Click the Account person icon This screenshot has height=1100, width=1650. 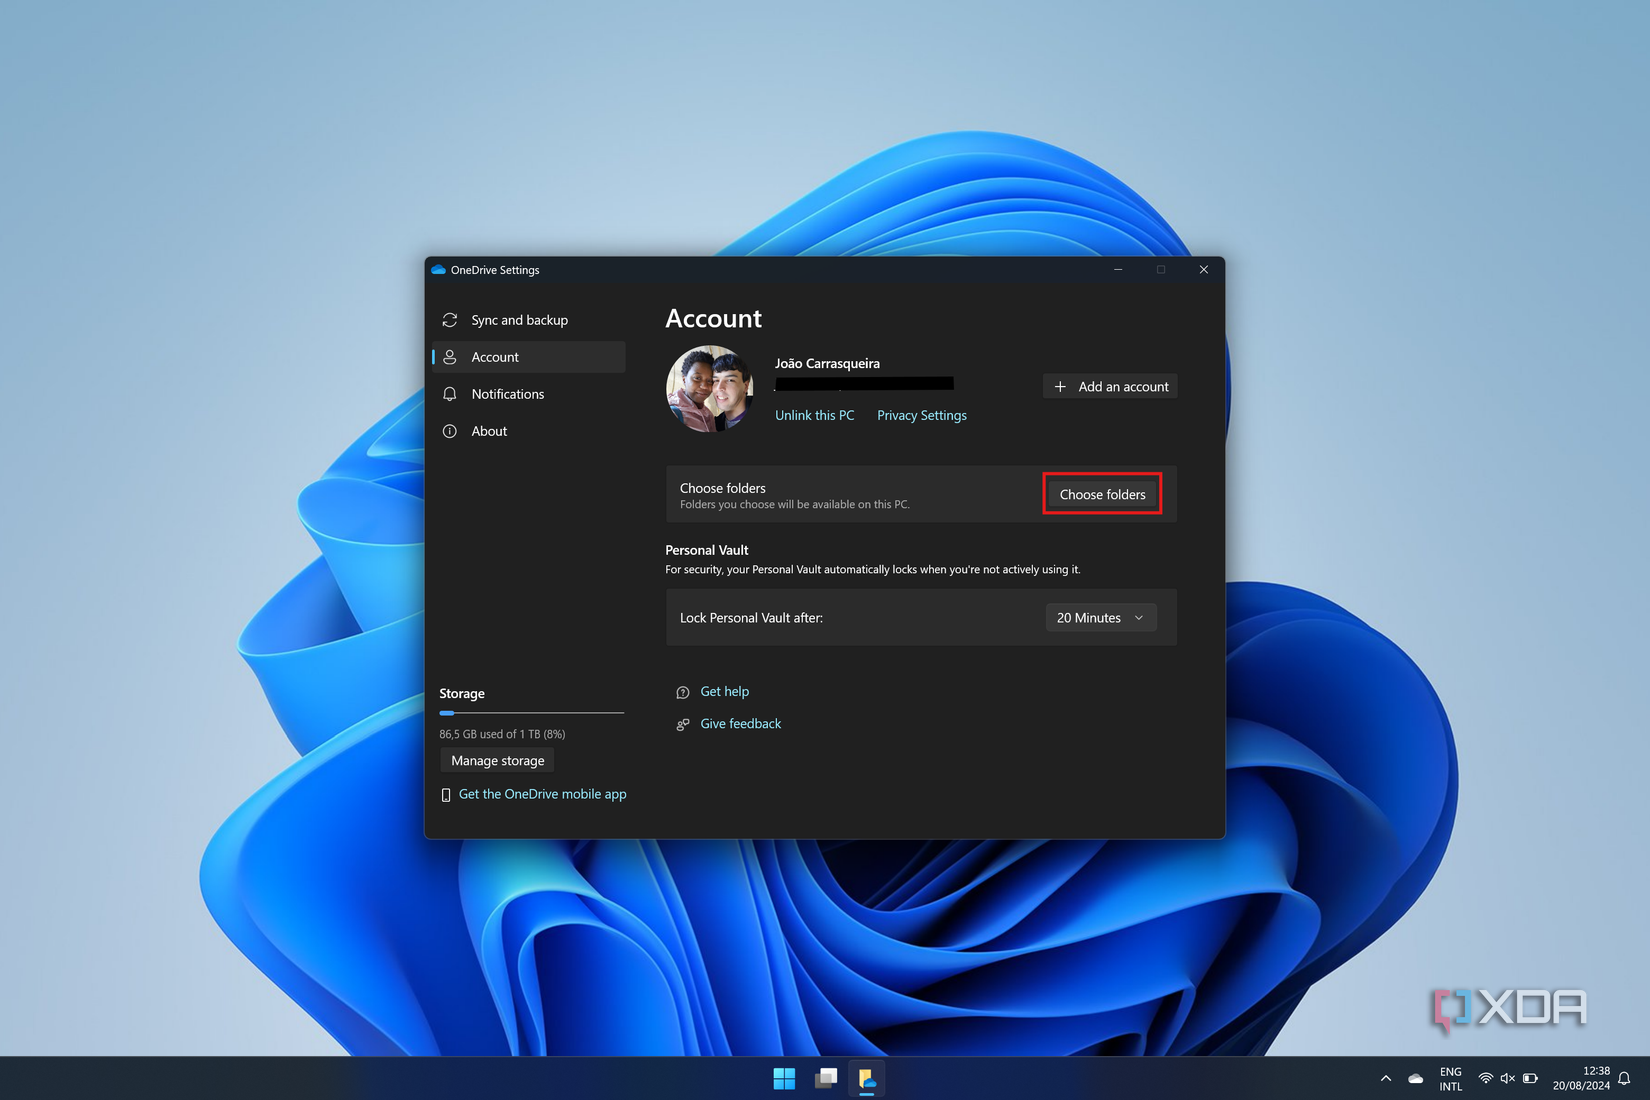[x=451, y=357]
